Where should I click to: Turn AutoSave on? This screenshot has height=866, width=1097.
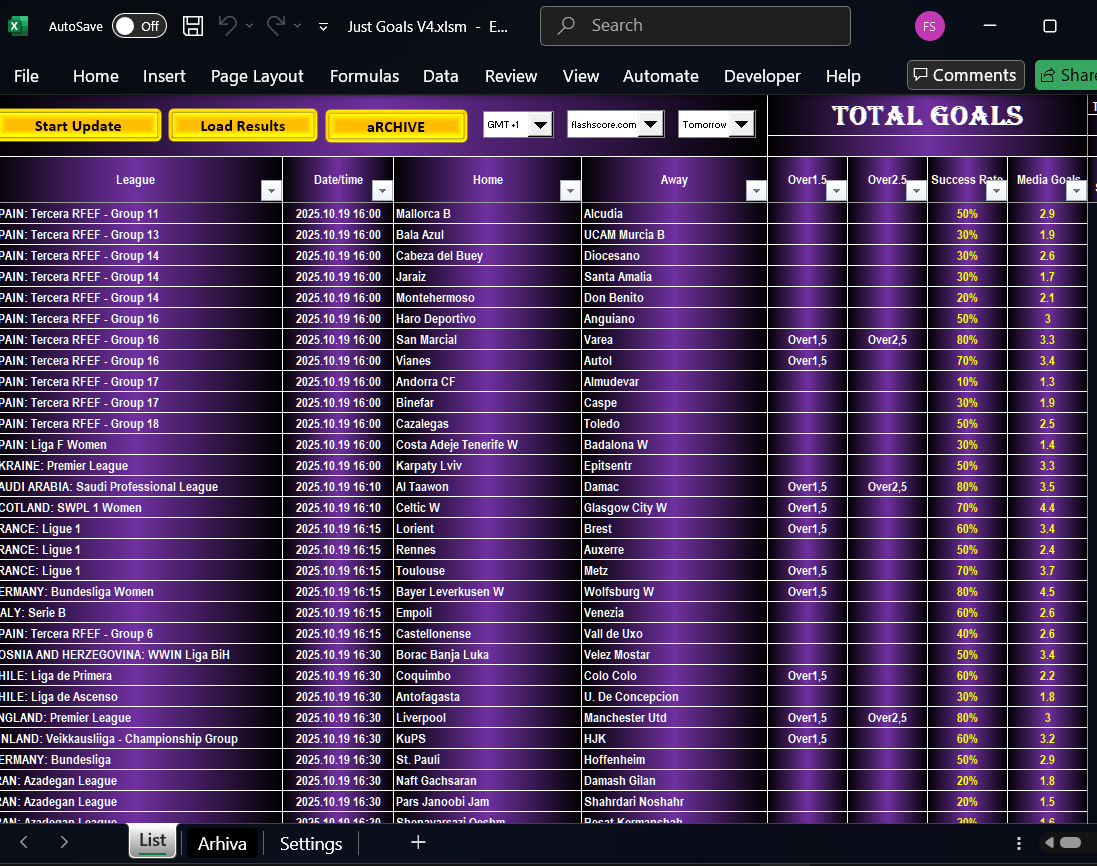(x=138, y=26)
